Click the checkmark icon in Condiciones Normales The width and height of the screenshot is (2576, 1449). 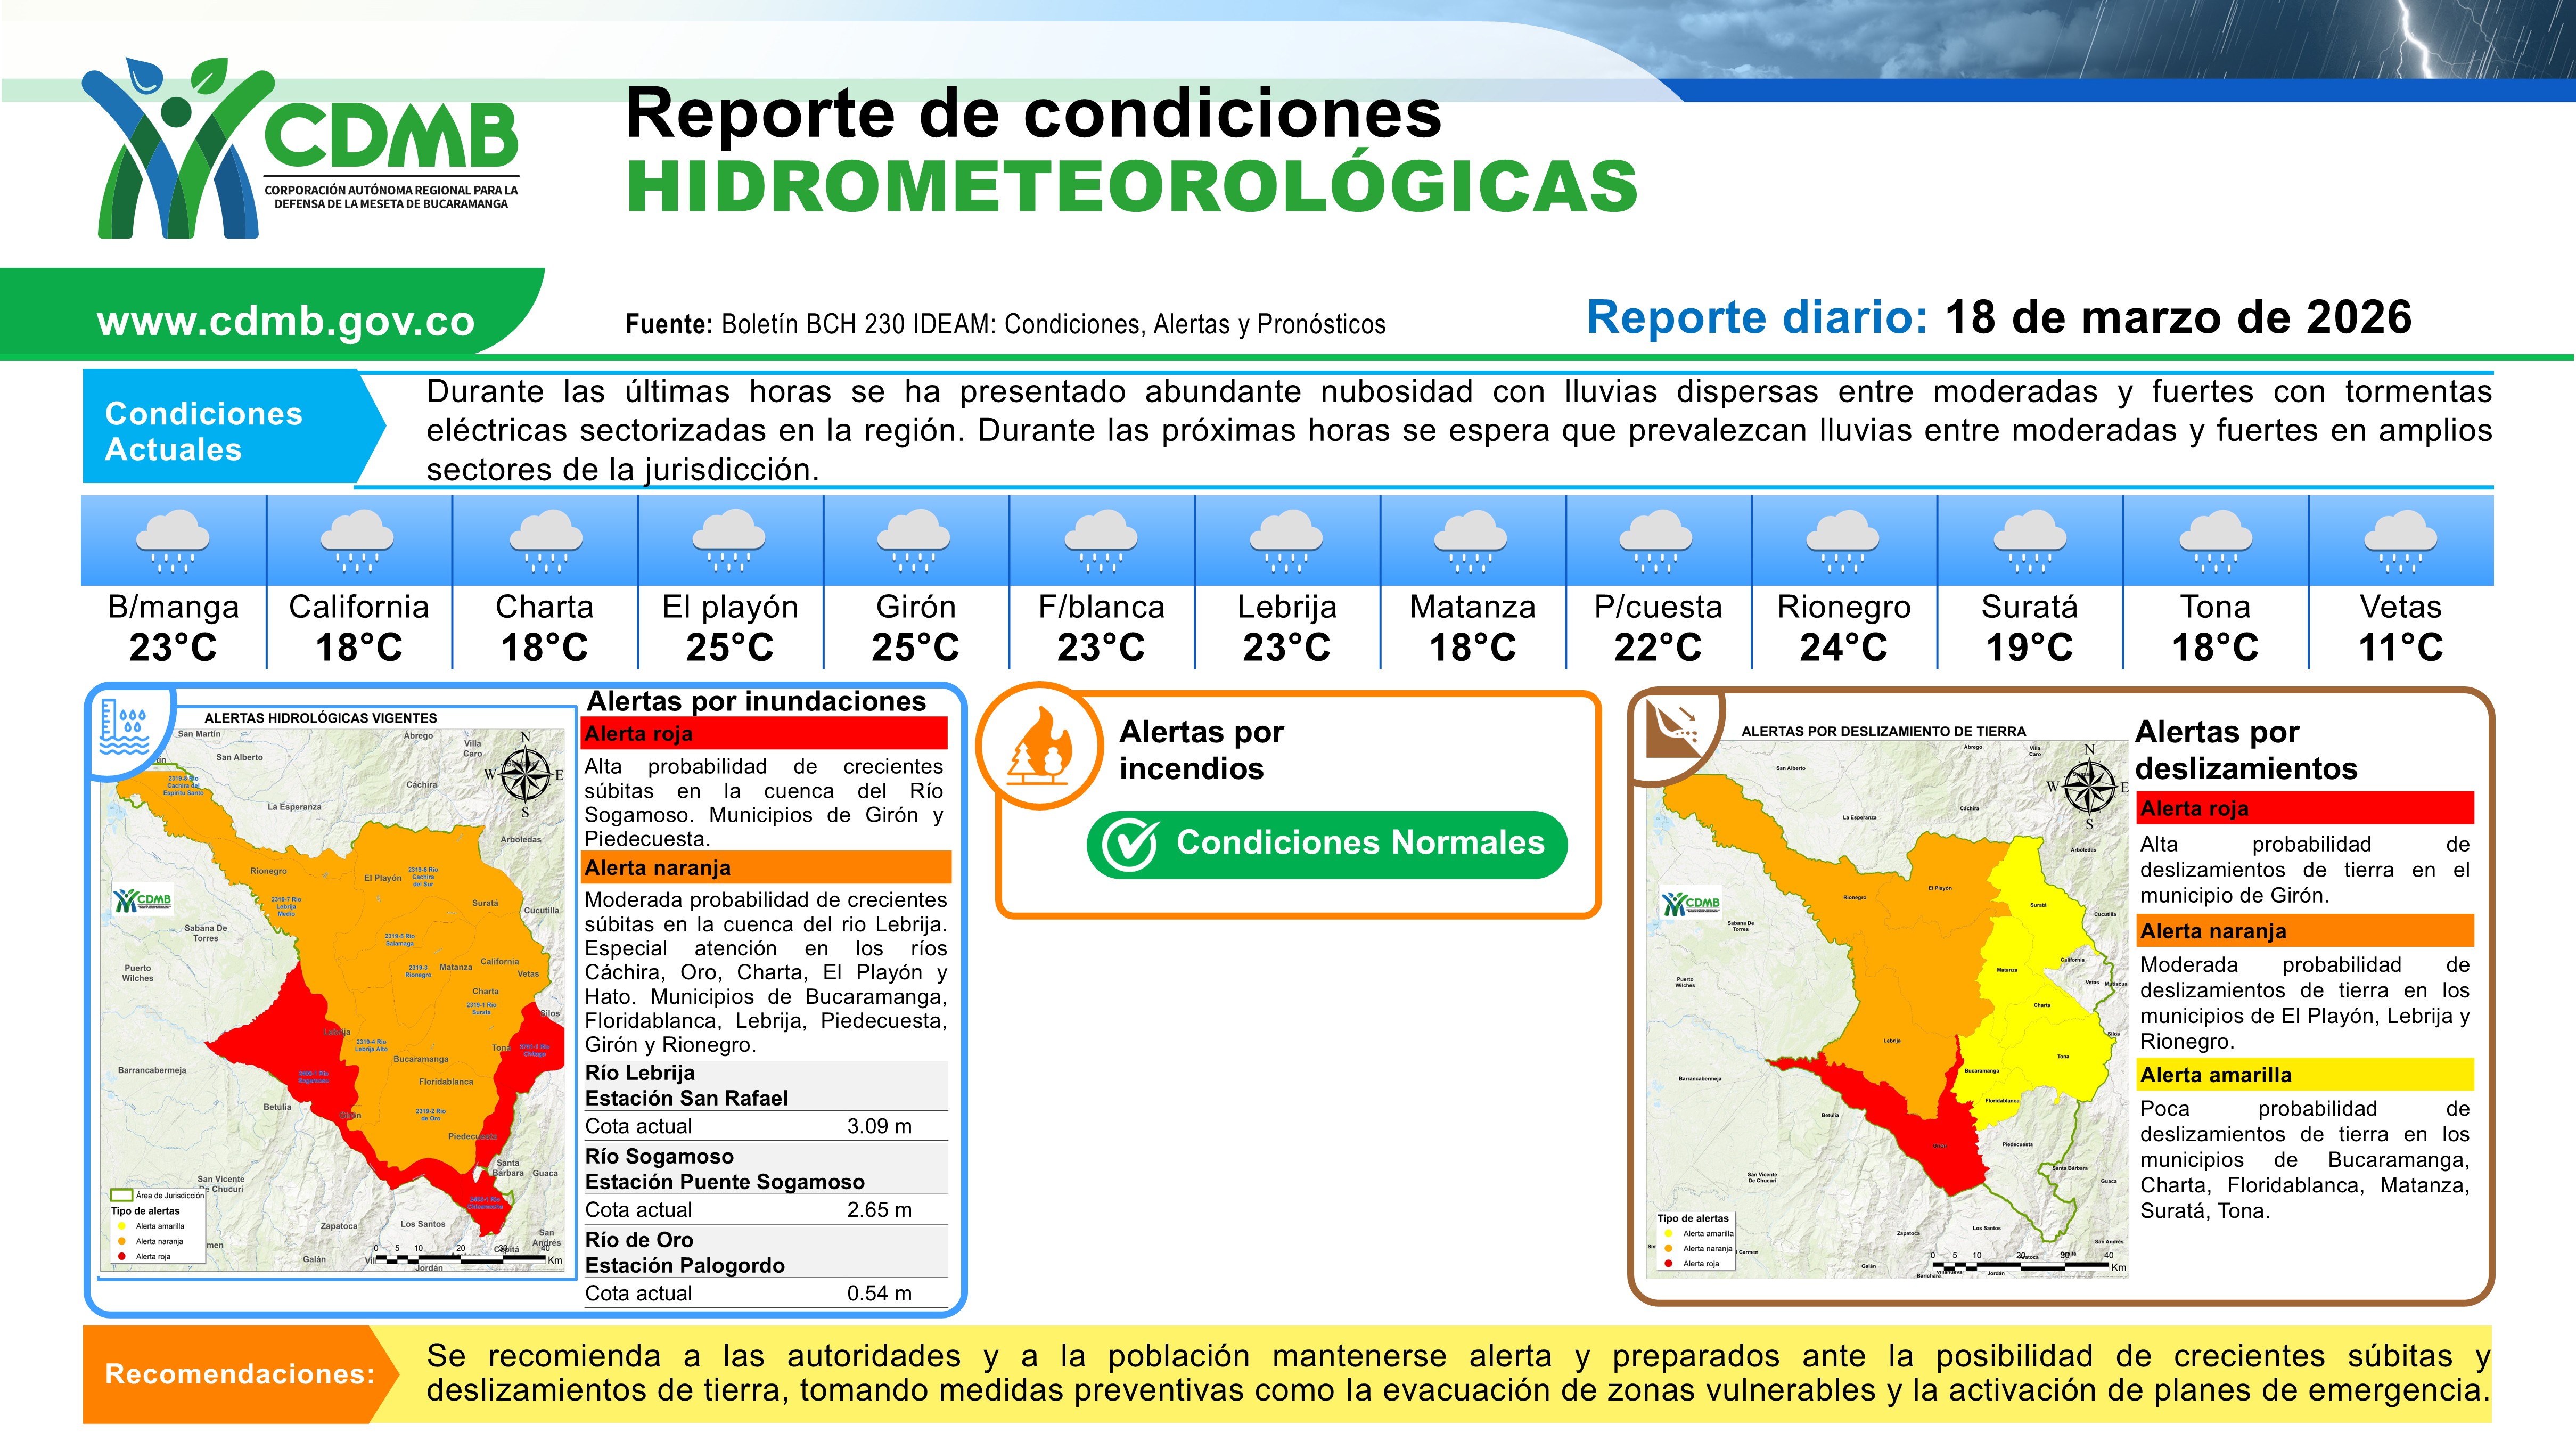tap(1129, 845)
